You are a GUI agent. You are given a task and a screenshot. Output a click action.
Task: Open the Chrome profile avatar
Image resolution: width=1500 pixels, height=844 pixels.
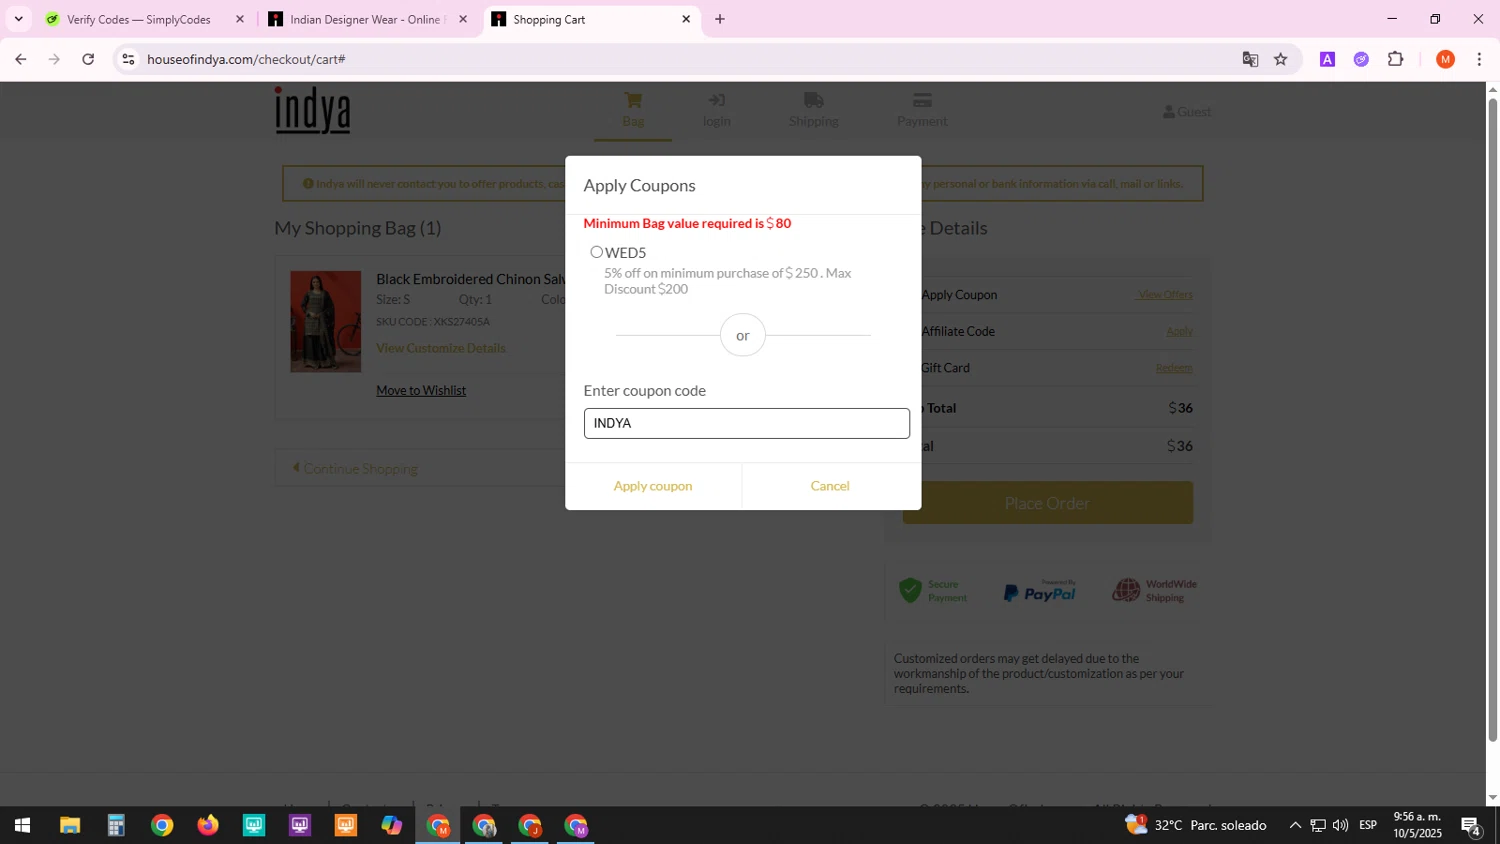pyautogui.click(x=1445, y=59)
